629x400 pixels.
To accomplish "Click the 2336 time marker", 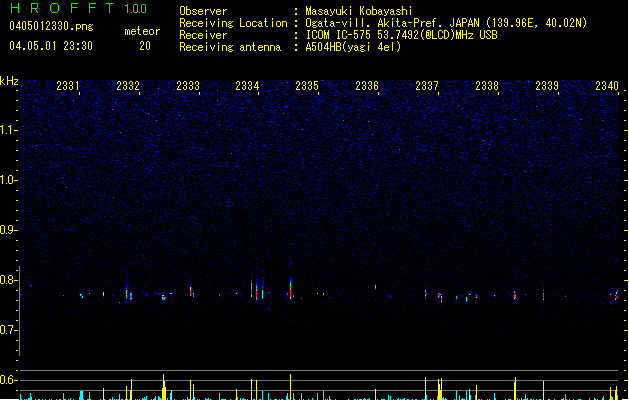I will pyautogui.click(x=367, y=86).
